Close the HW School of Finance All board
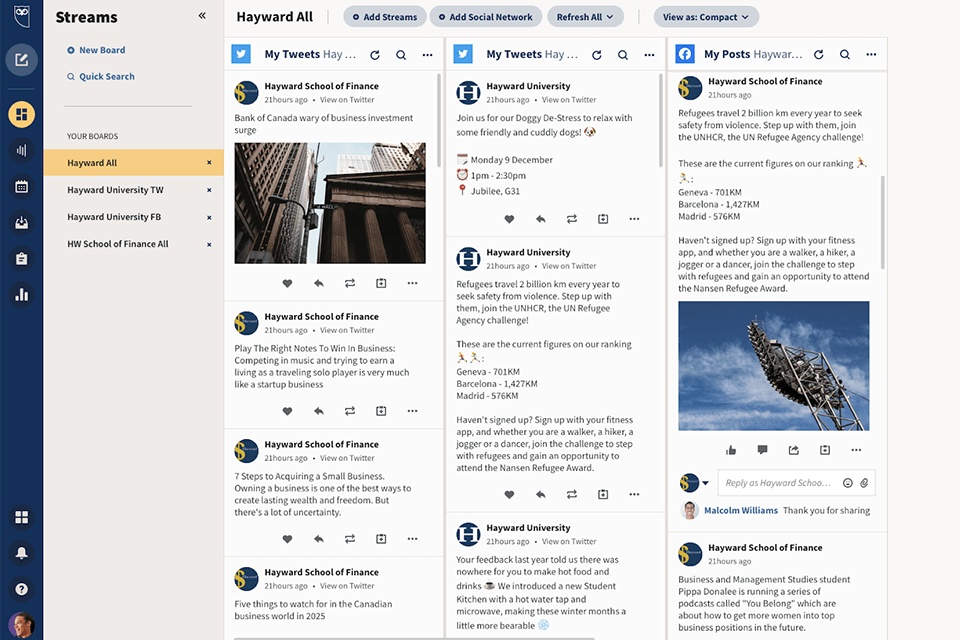960x640 pixels. tap(209, 244)
